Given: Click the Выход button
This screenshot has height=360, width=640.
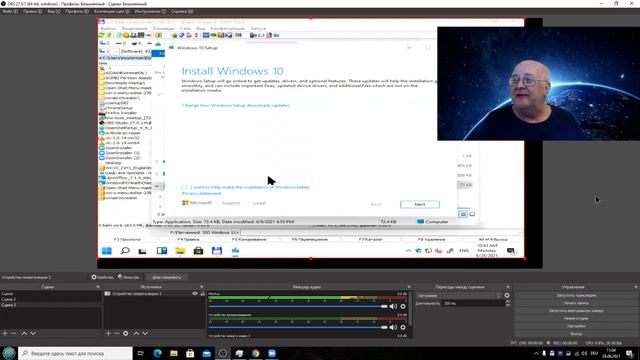Looking at the screenshot, I should 576,334.
